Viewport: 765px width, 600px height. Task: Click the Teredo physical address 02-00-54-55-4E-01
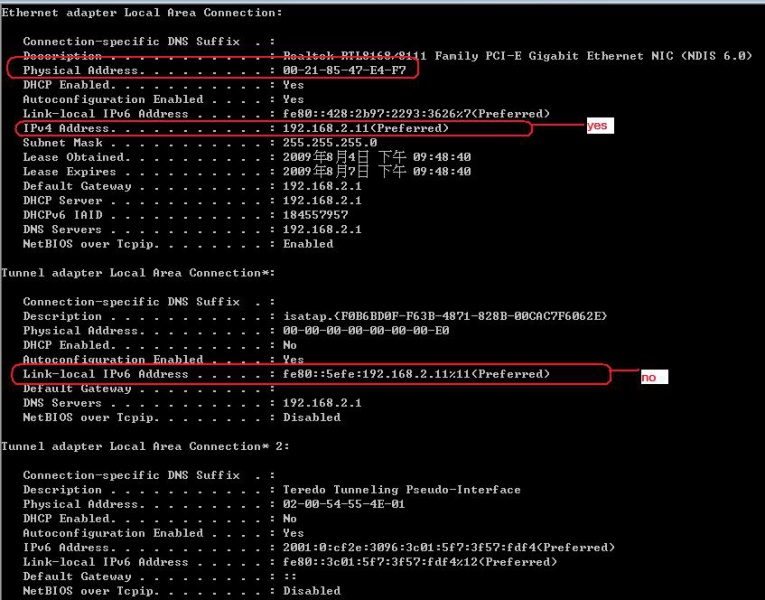click(344, 504)
